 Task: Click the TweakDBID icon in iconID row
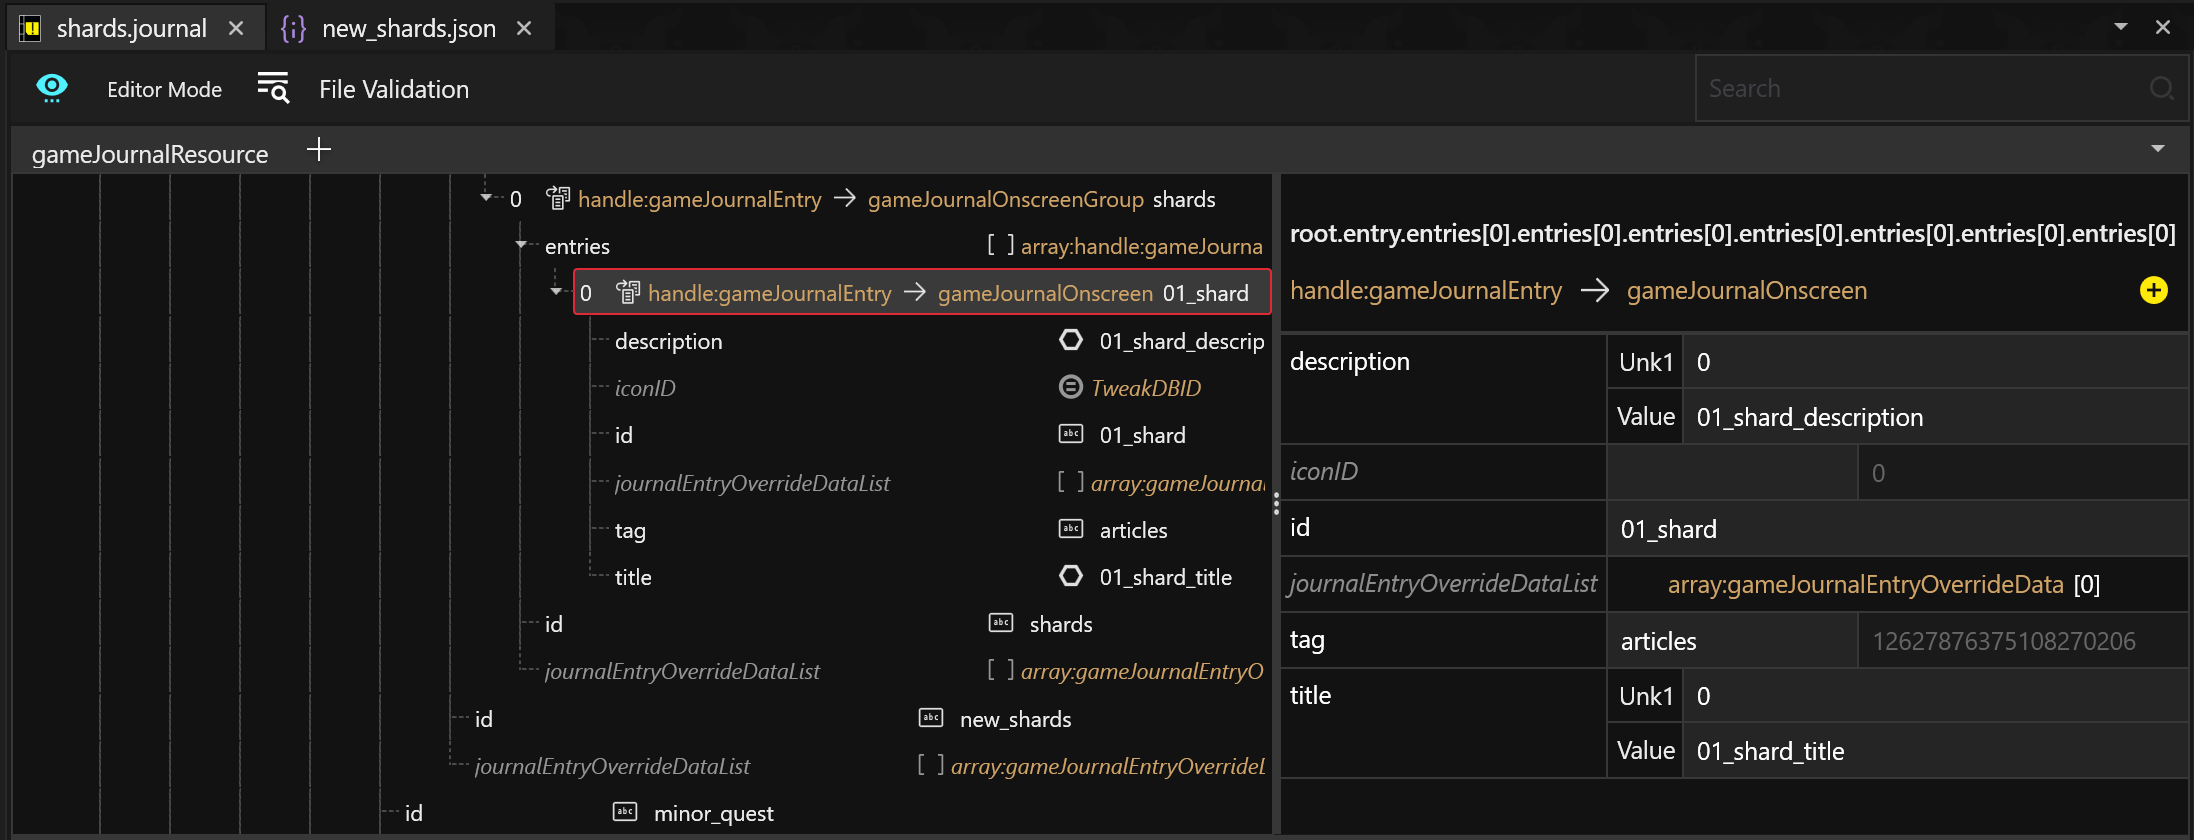point(1070,387)
